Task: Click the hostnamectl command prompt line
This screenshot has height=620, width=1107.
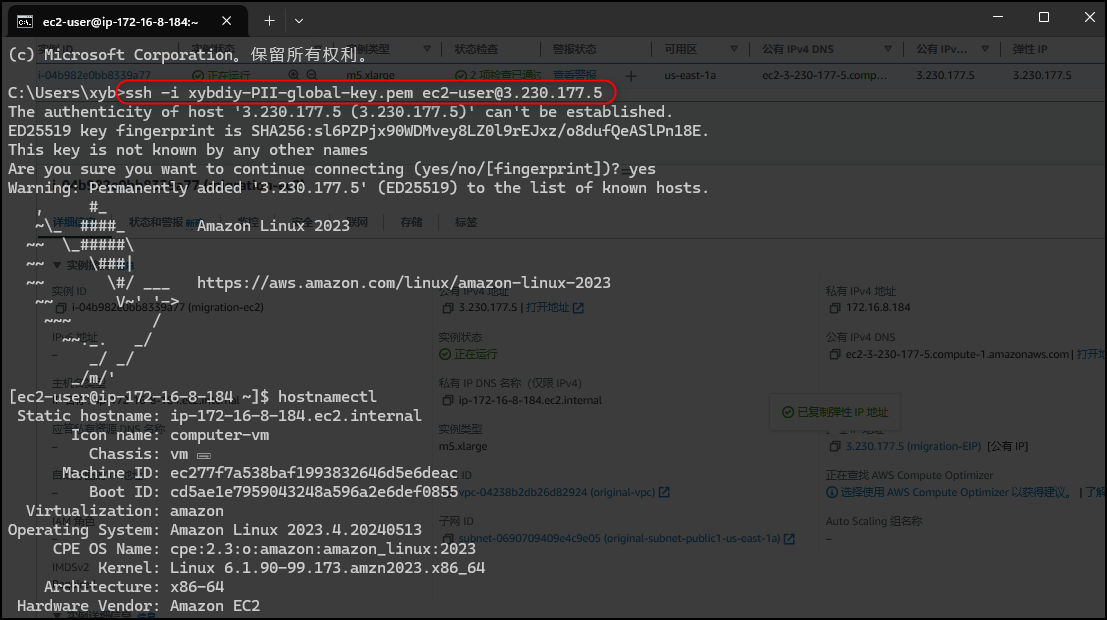Action: 193,397
